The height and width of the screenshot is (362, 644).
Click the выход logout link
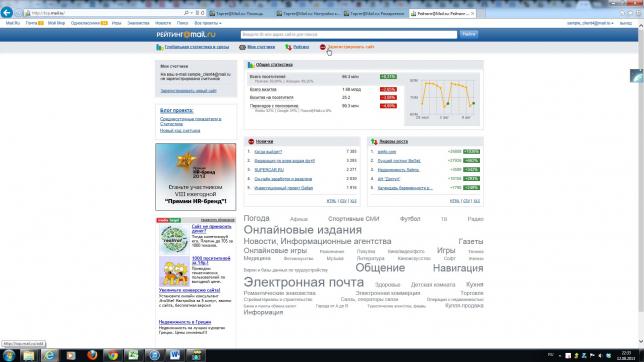coord(626,23)
